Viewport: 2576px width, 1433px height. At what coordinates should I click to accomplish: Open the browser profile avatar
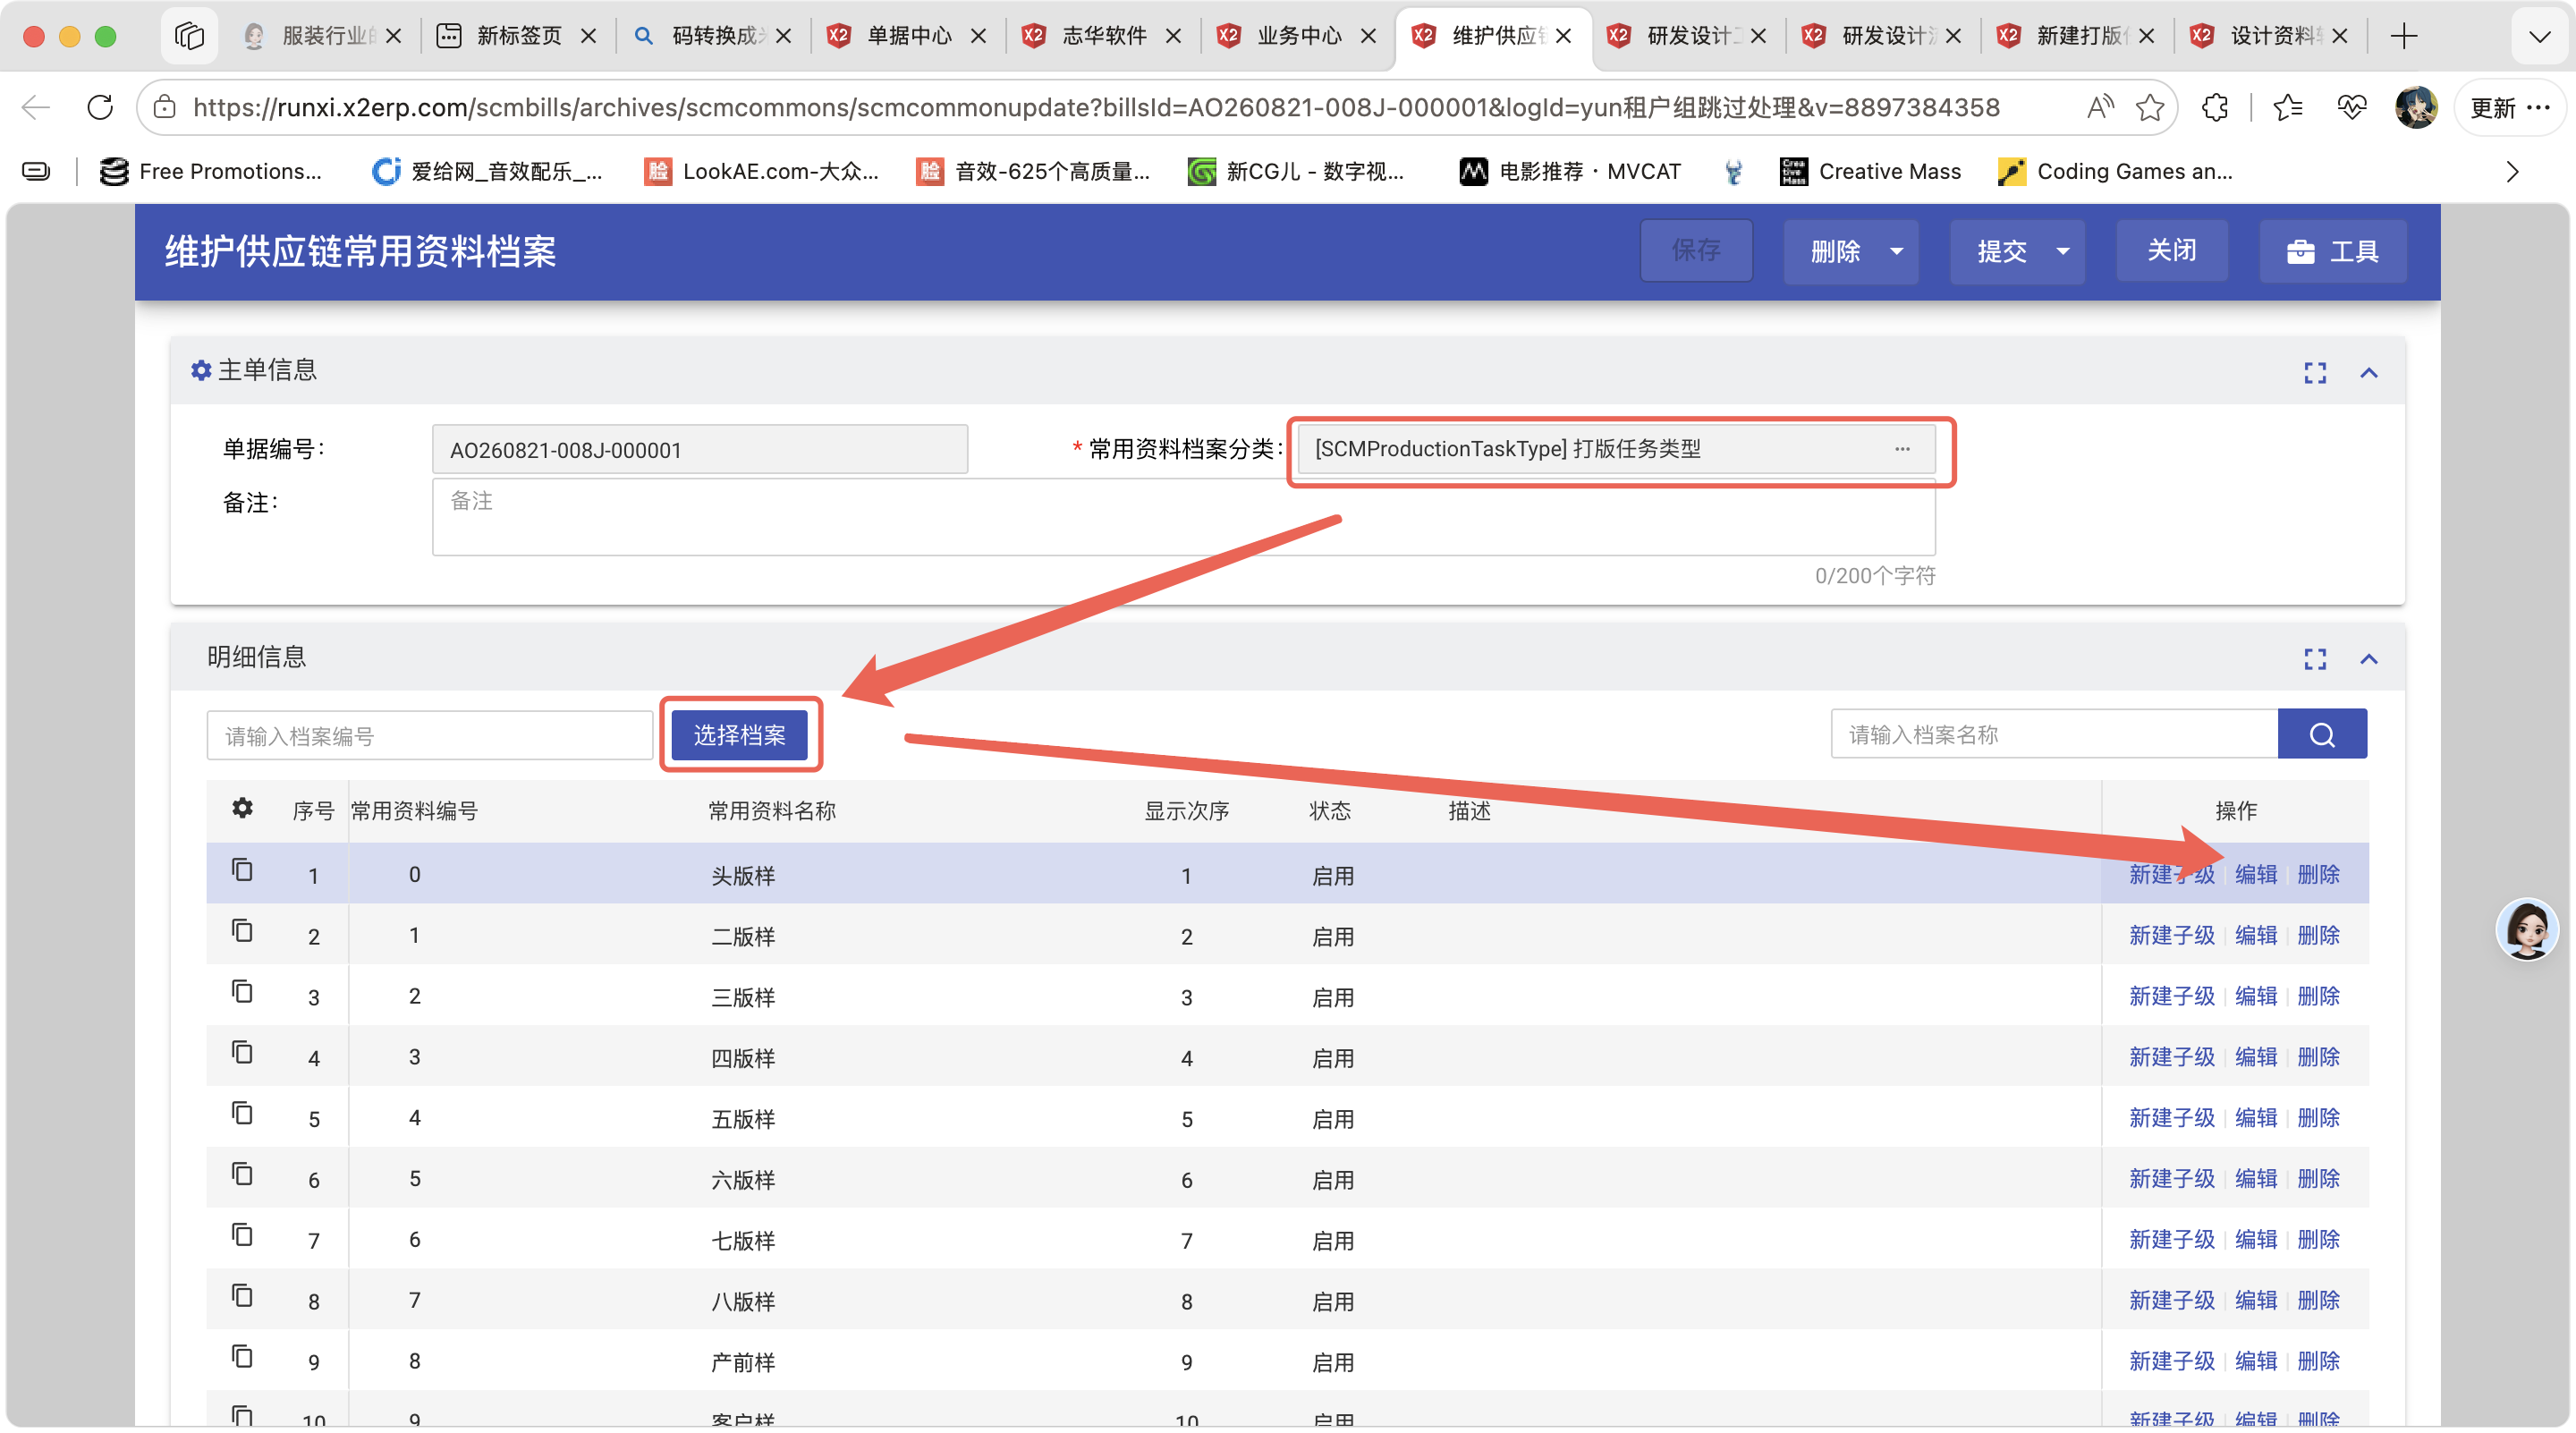(2416, 107)
